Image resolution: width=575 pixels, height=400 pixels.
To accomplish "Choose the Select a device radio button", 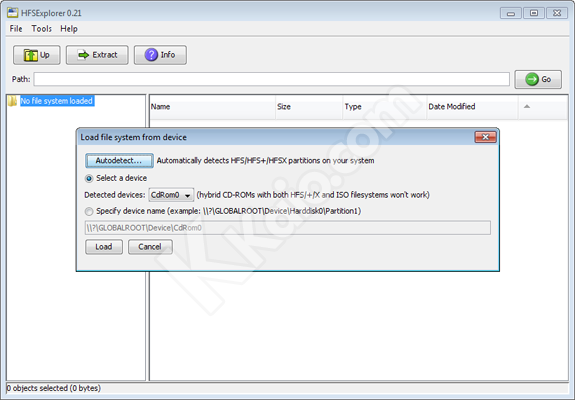I will [x=89, y=179].
